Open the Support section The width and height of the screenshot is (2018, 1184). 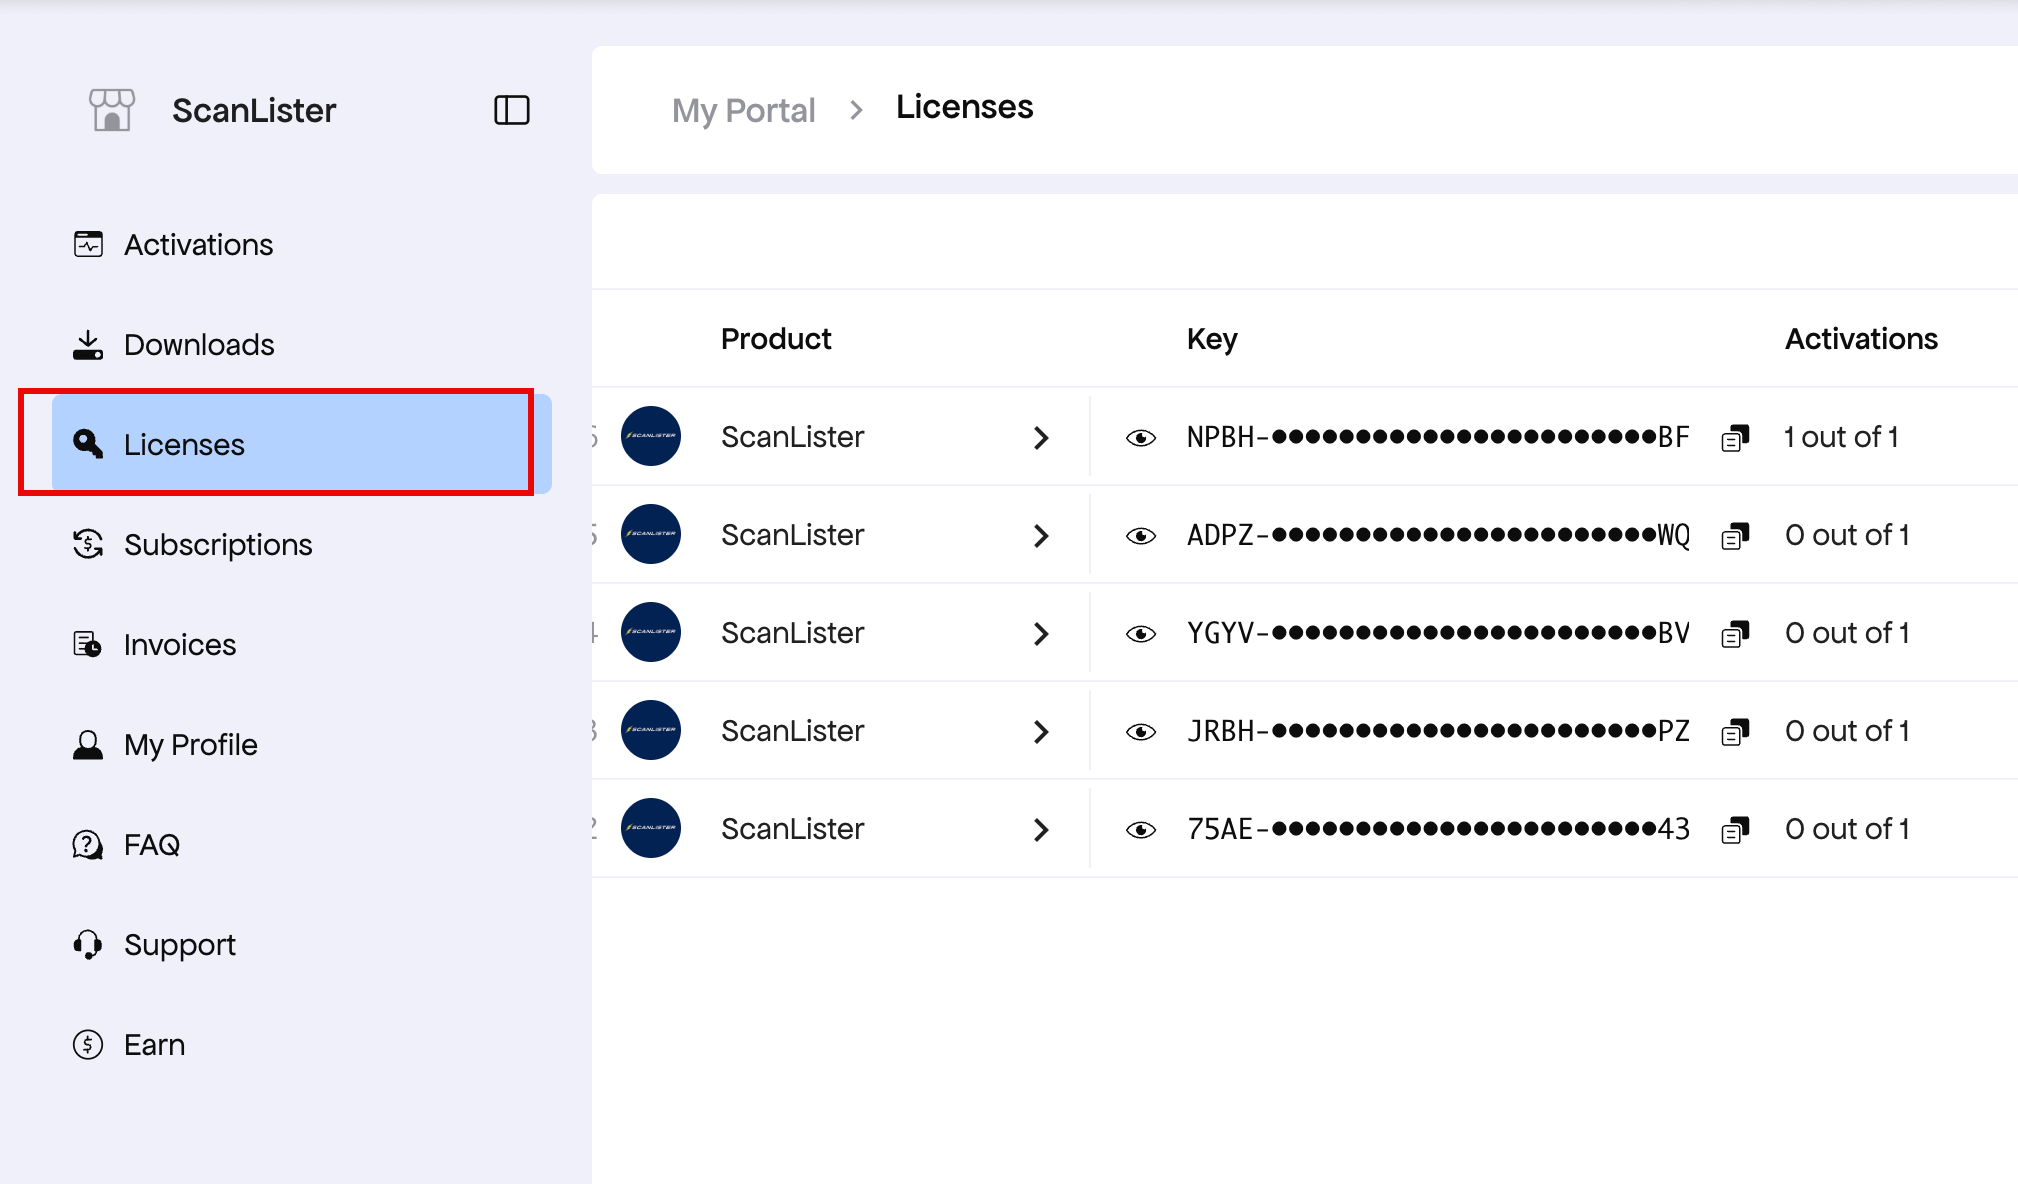pos(302,945)
